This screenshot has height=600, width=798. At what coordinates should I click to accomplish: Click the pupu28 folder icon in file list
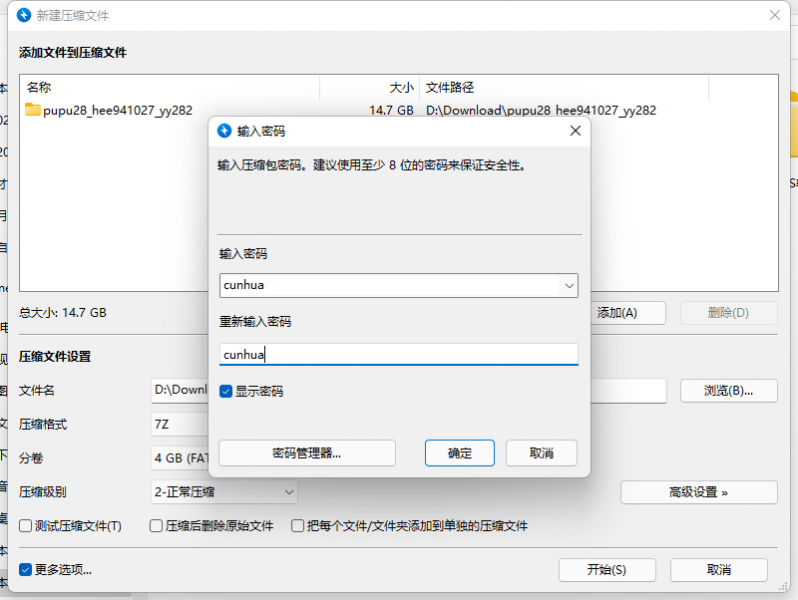(33, 110)
